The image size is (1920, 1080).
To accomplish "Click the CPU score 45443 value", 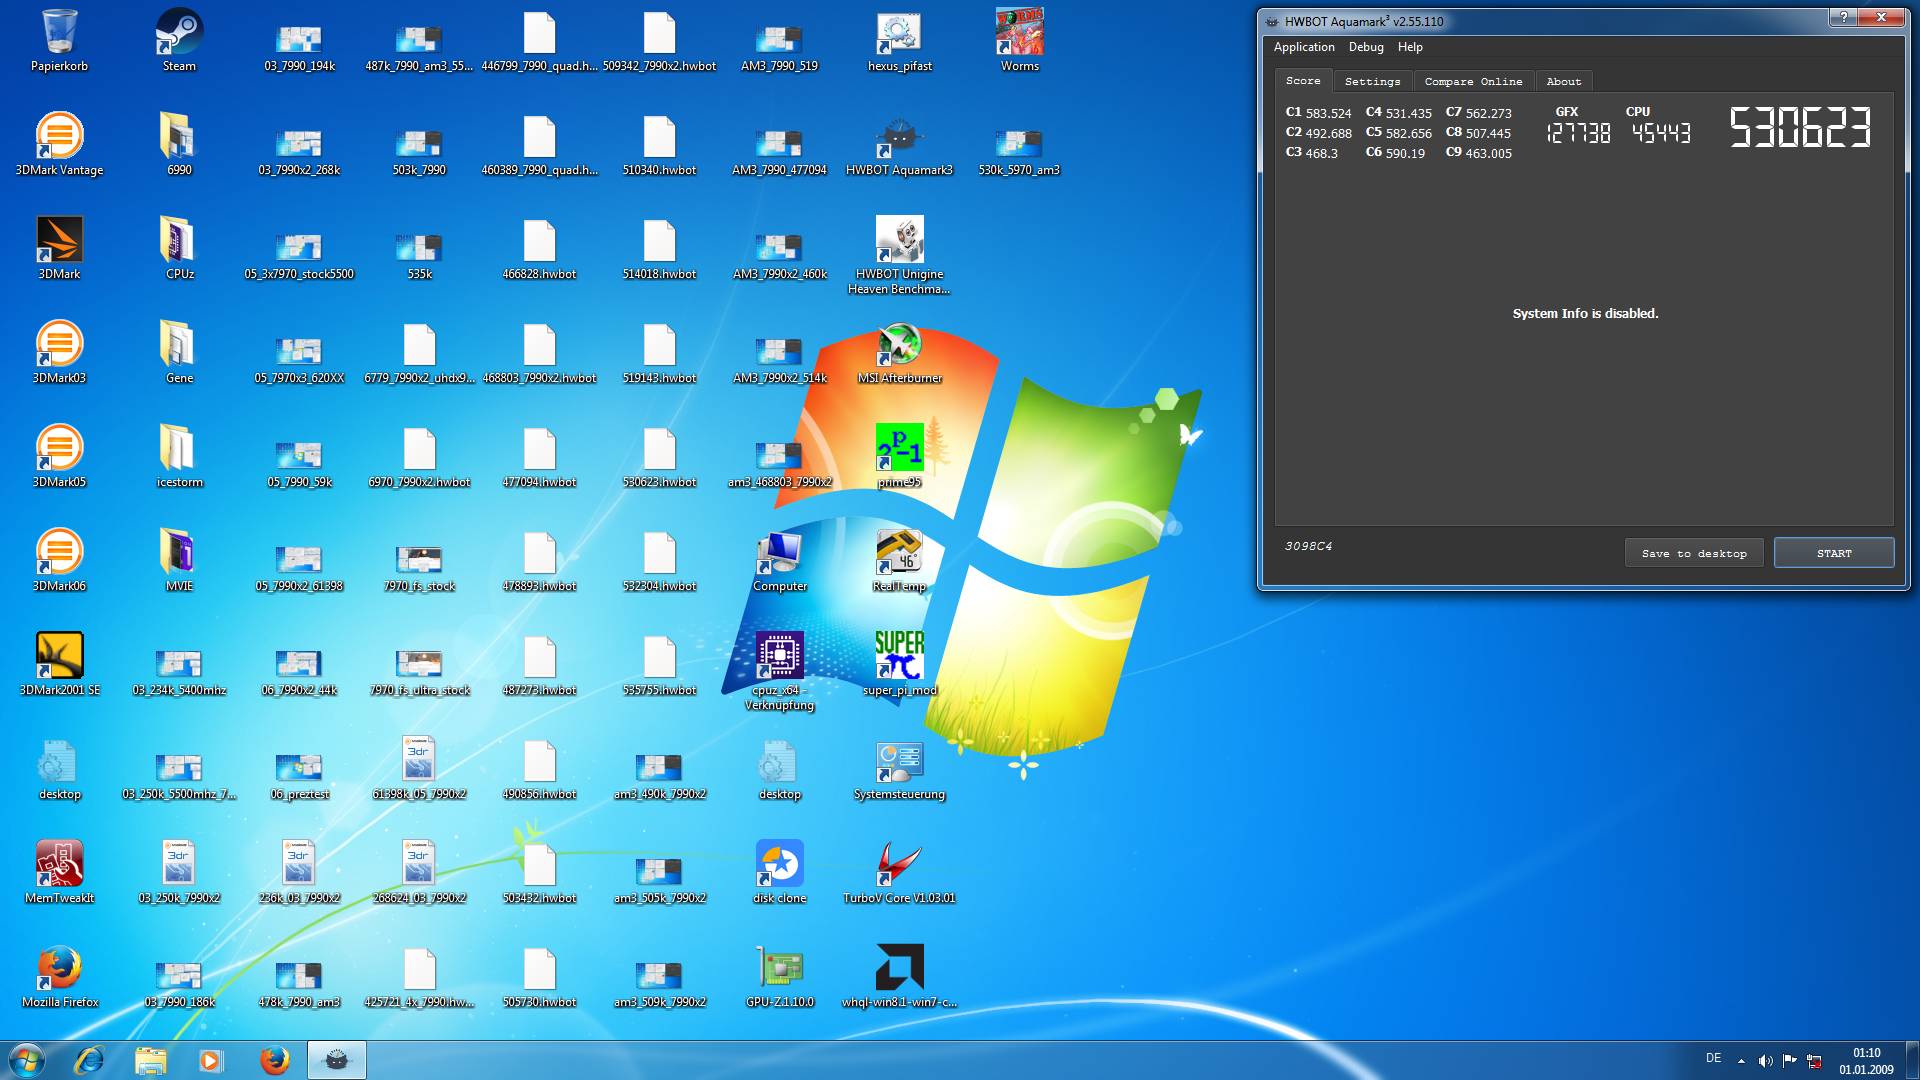I will click(x=1661, y=133).
